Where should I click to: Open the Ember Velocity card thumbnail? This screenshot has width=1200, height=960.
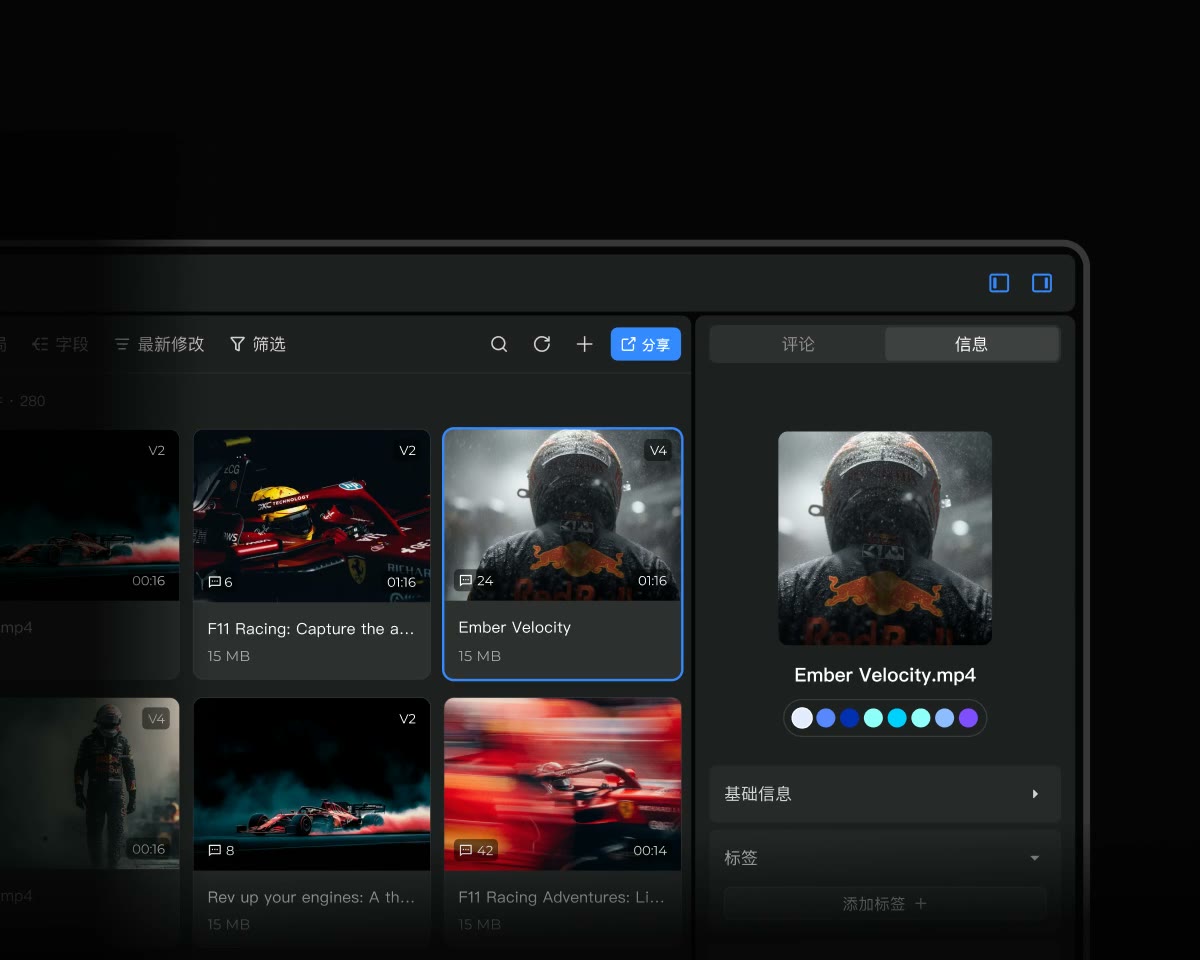pos(562,515)
